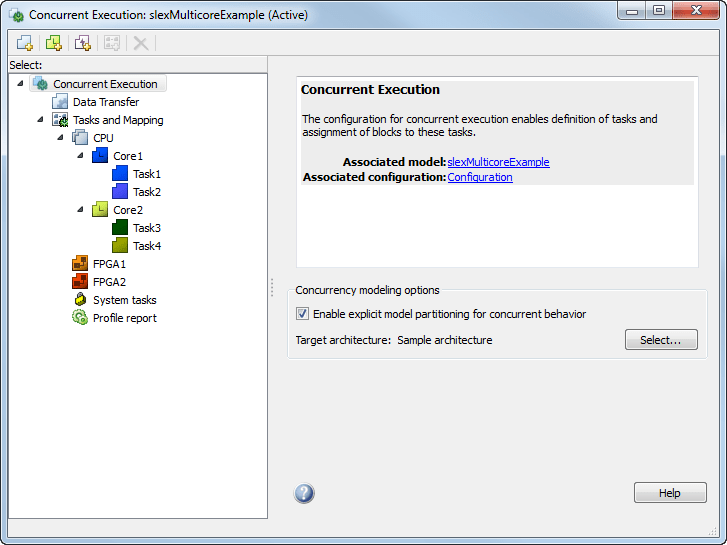Open the slexMulticoreExample model link
Image resolution: width=727 pixels, height=545 pixels.
498,162
